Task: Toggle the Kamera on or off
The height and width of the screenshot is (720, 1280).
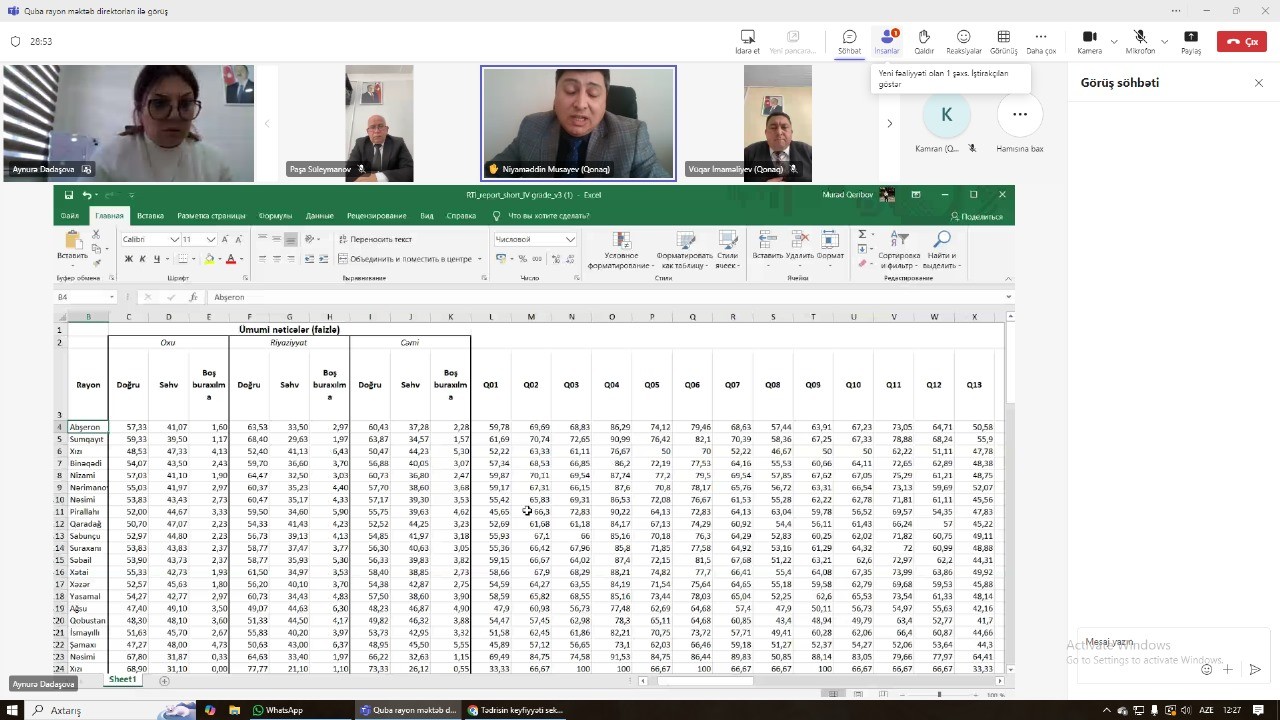Action: click(x=1089, y=41)
